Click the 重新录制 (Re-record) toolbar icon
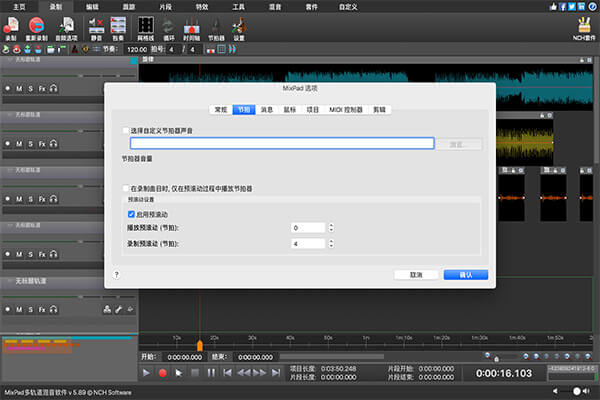 [38, 25]
